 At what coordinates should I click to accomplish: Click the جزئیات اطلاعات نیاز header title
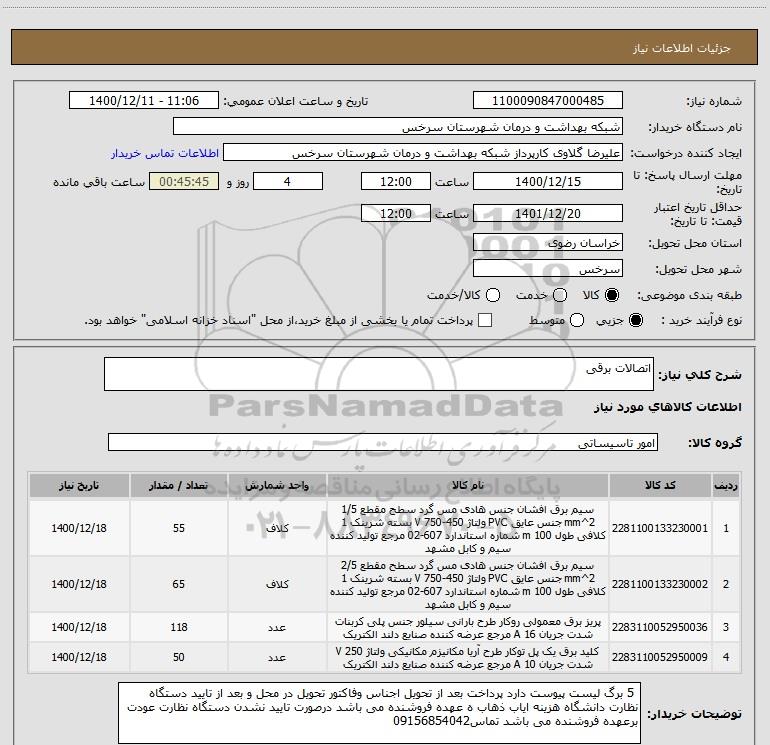point(682,48)
